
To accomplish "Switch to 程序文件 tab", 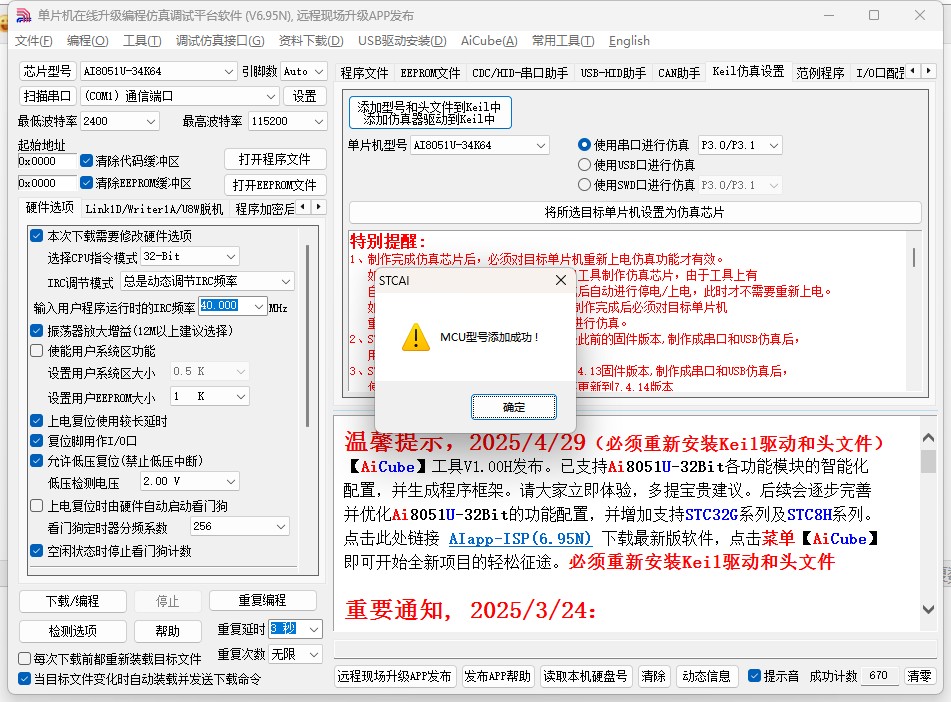I will click(365, 73).
